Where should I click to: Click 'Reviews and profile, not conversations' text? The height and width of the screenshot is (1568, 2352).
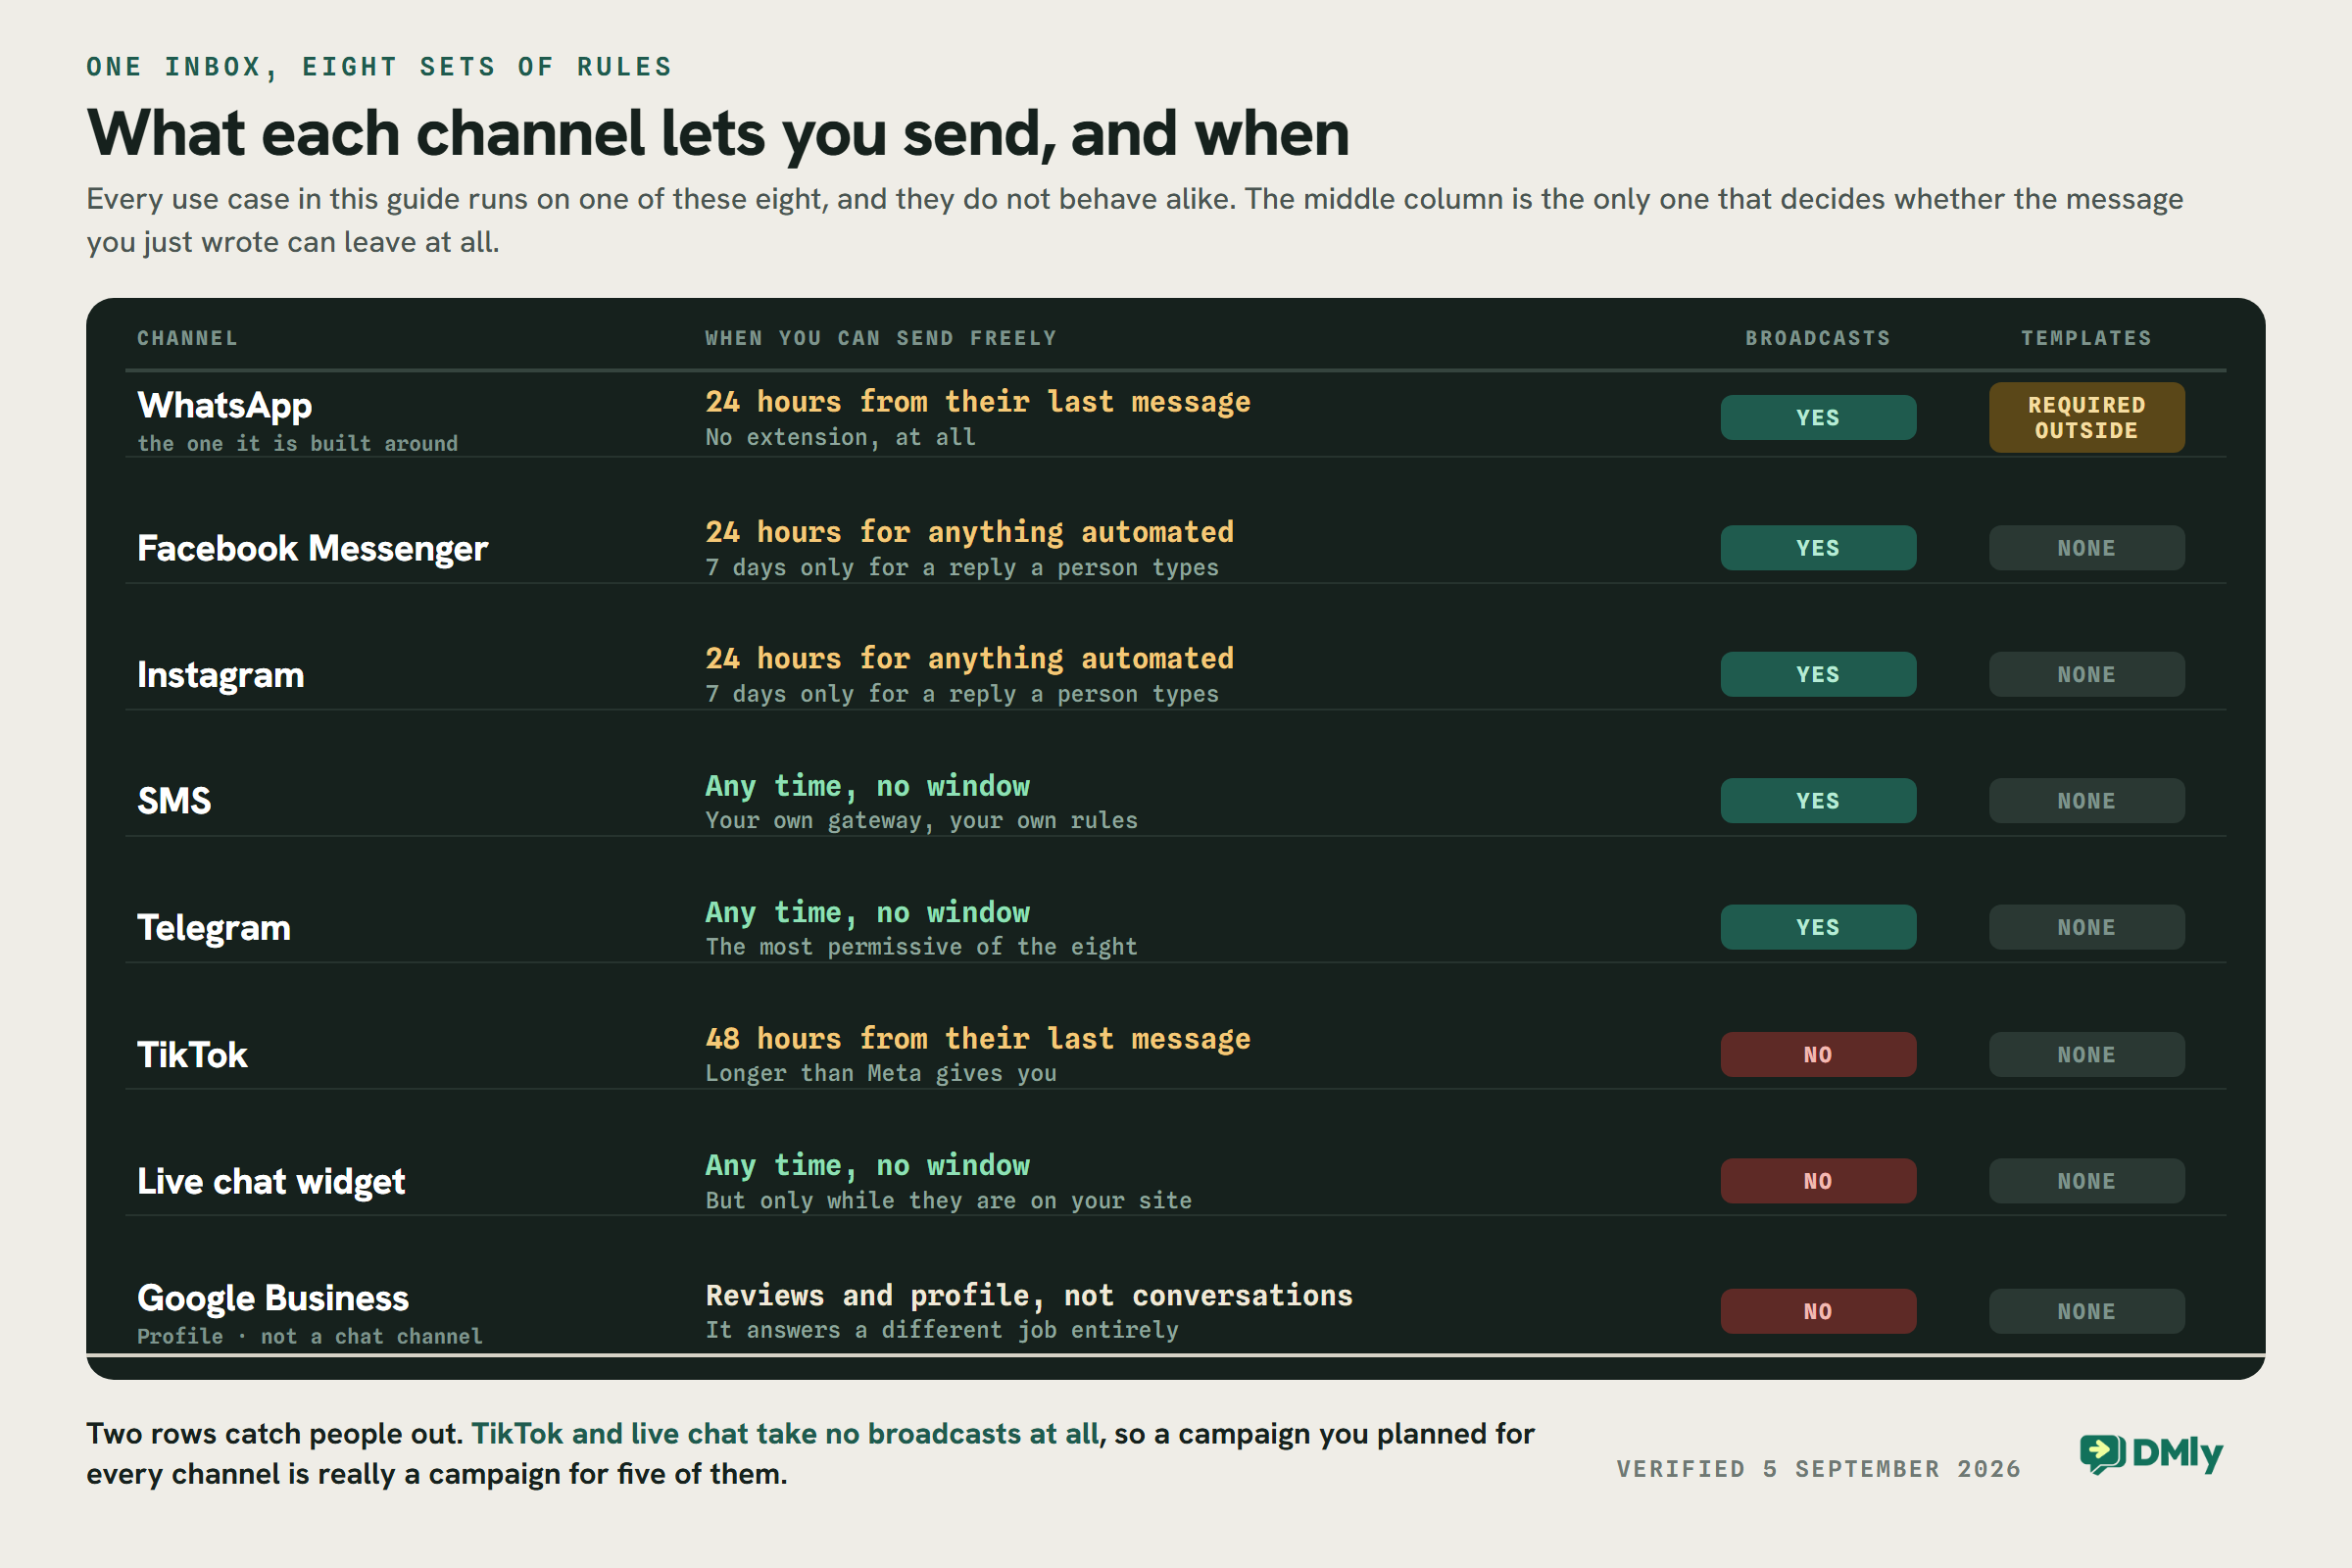click(1029, 1296)
